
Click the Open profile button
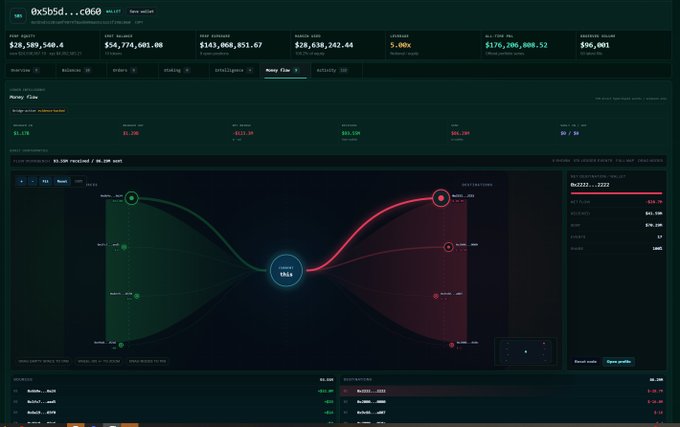tap(619, 362)
